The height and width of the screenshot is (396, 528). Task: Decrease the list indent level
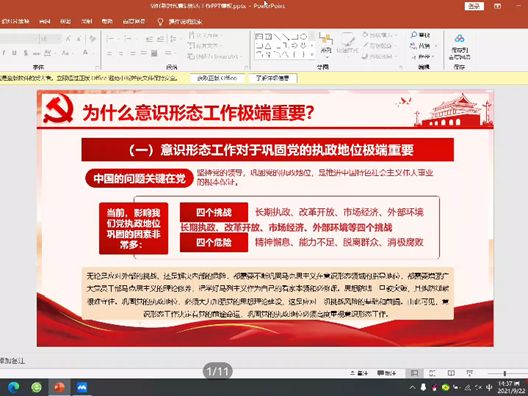pos(149,39)
